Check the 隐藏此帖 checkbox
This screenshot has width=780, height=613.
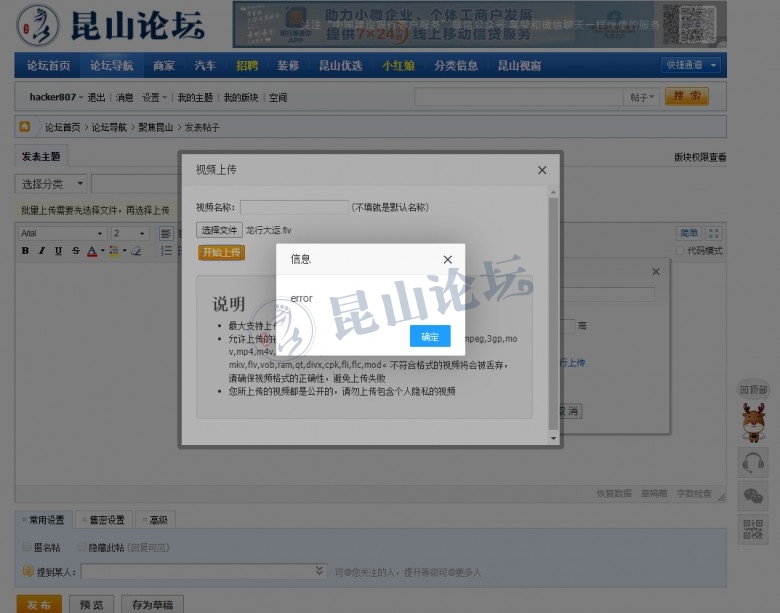[80, 548]
